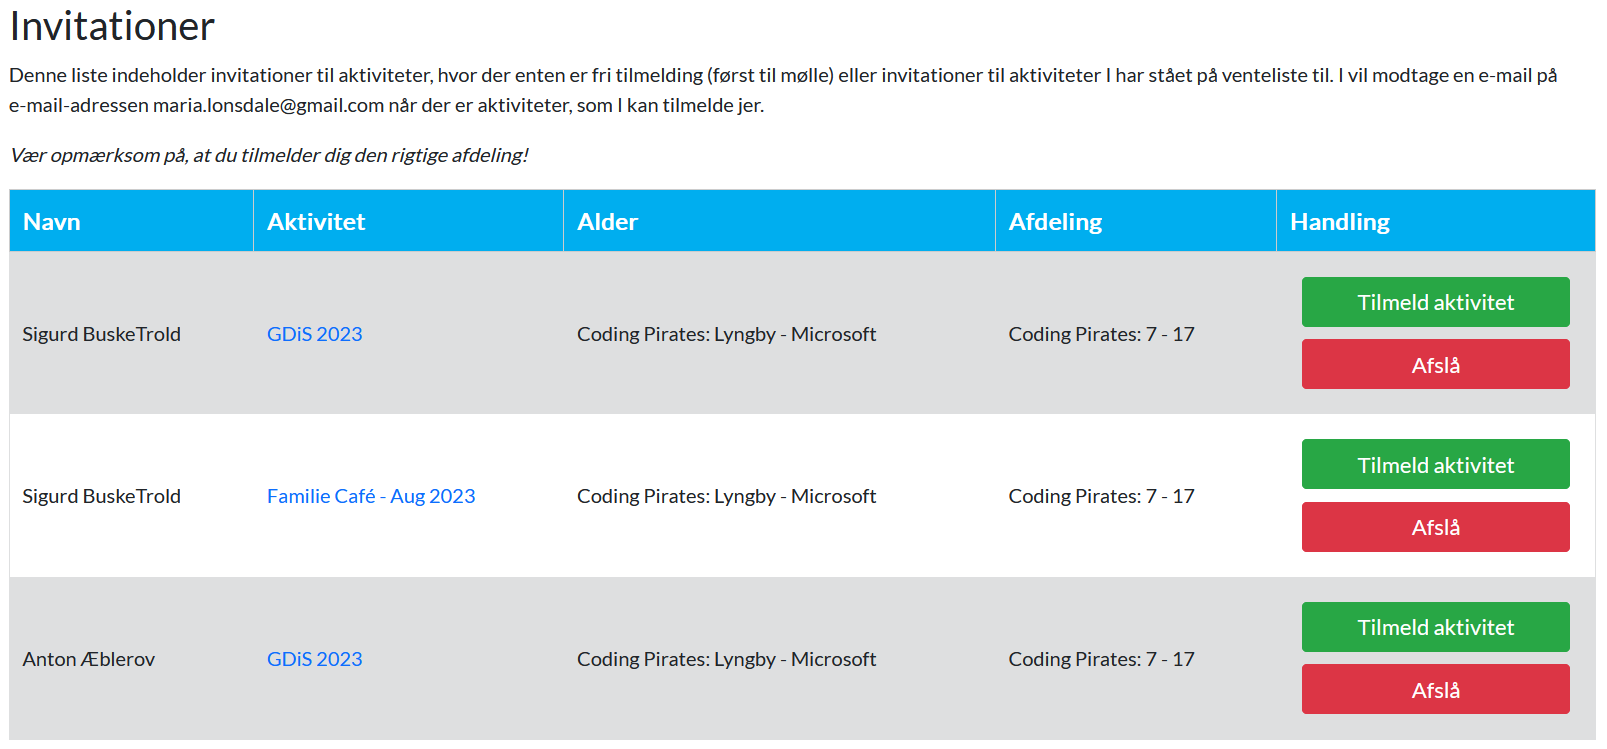Click Coding Pirates: 7 - 17 in Anton's row
Image resolution: width=1607 pixels, height=749 pixels.
pos(1101,659)
